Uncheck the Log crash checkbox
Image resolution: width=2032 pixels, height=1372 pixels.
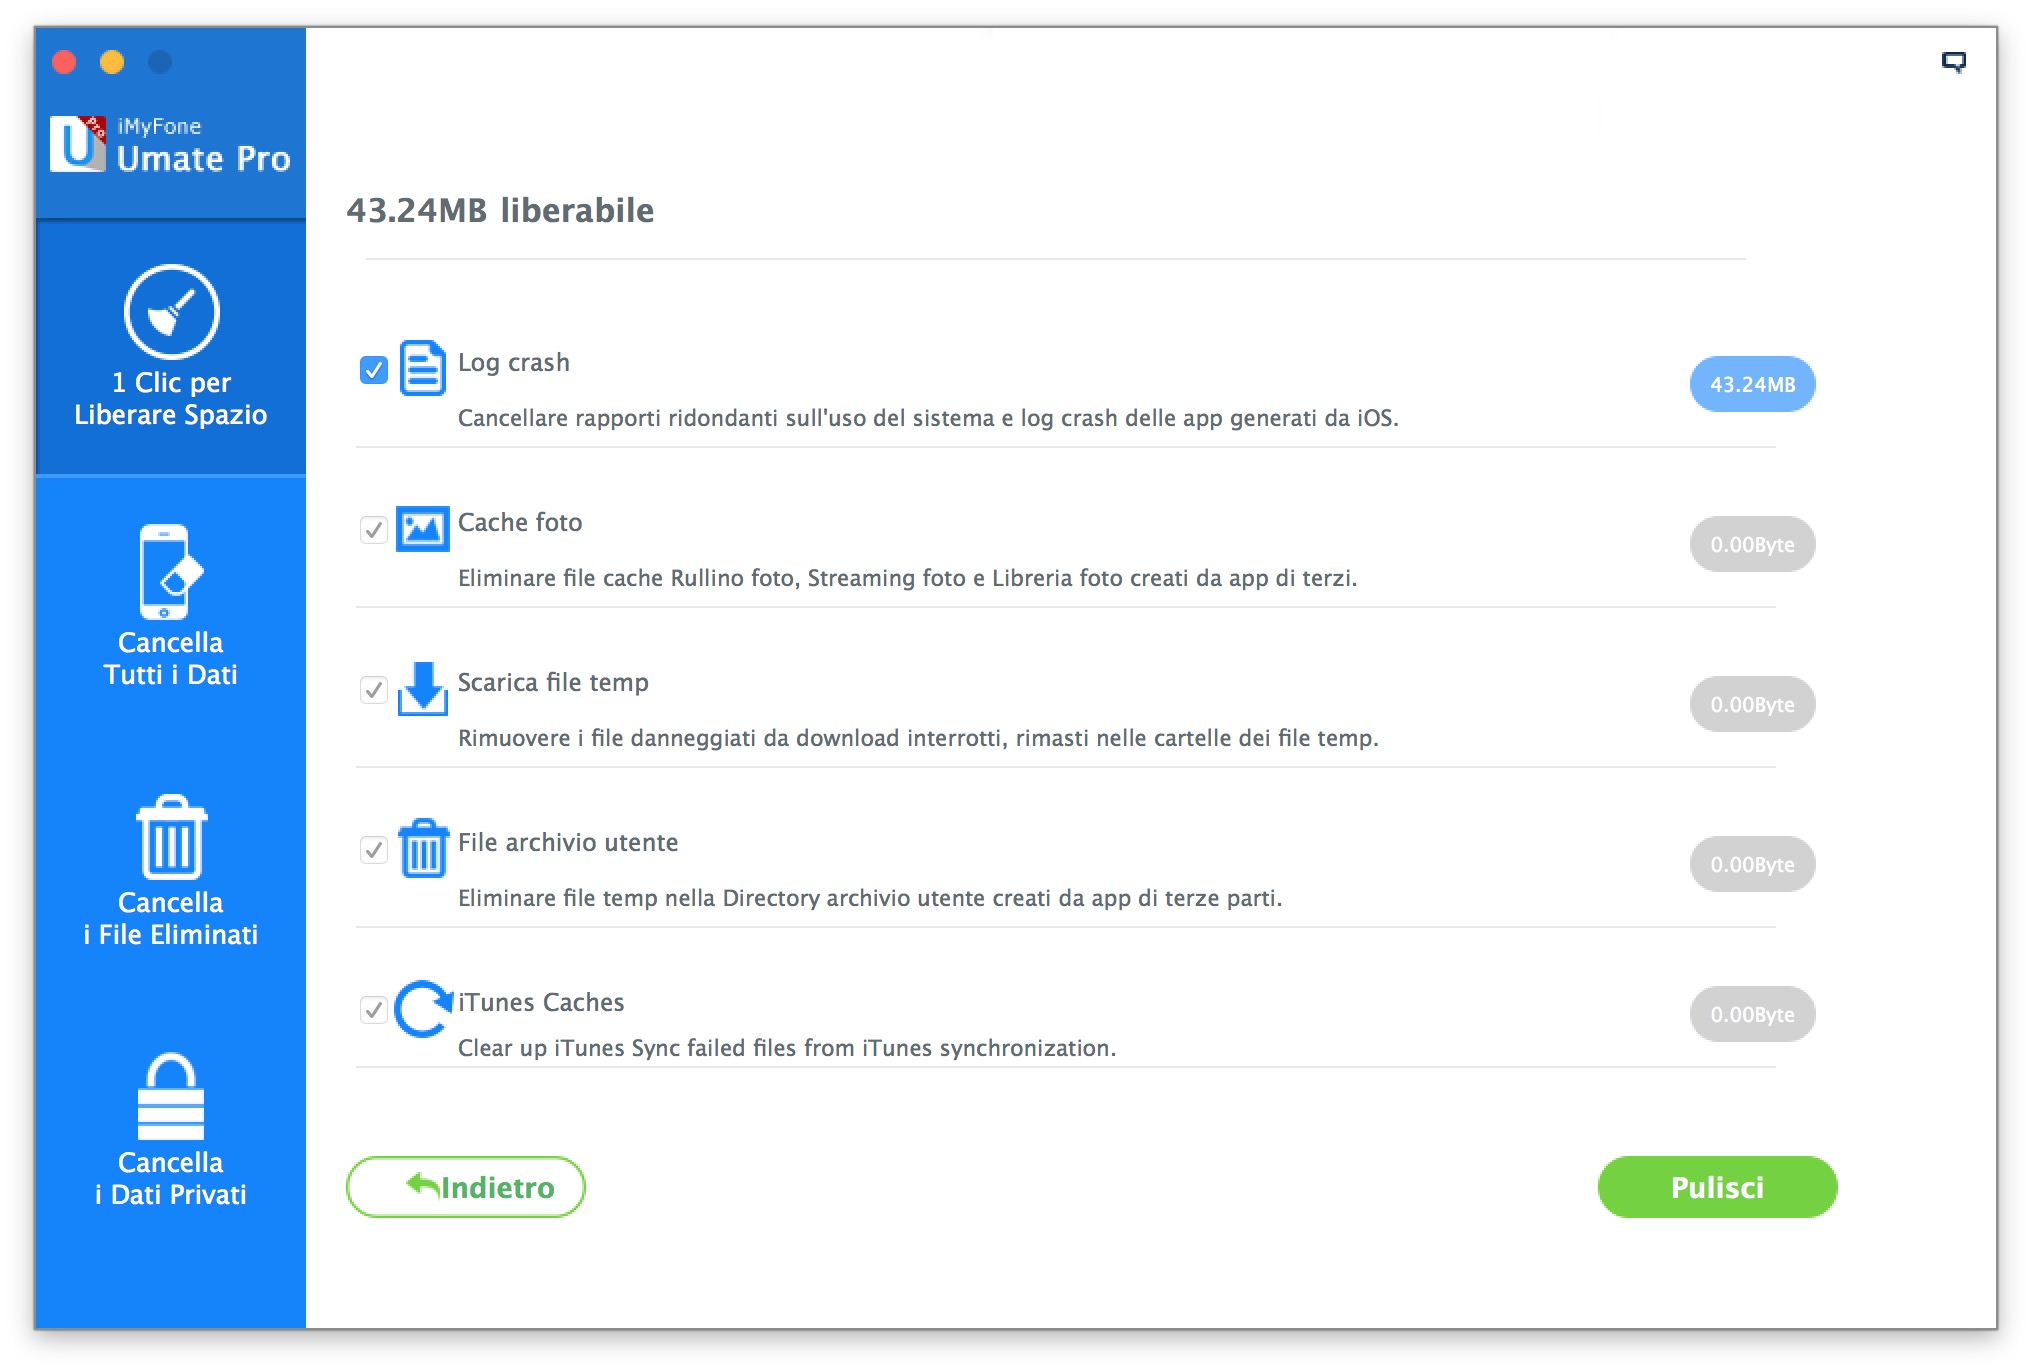coord(374,370)
